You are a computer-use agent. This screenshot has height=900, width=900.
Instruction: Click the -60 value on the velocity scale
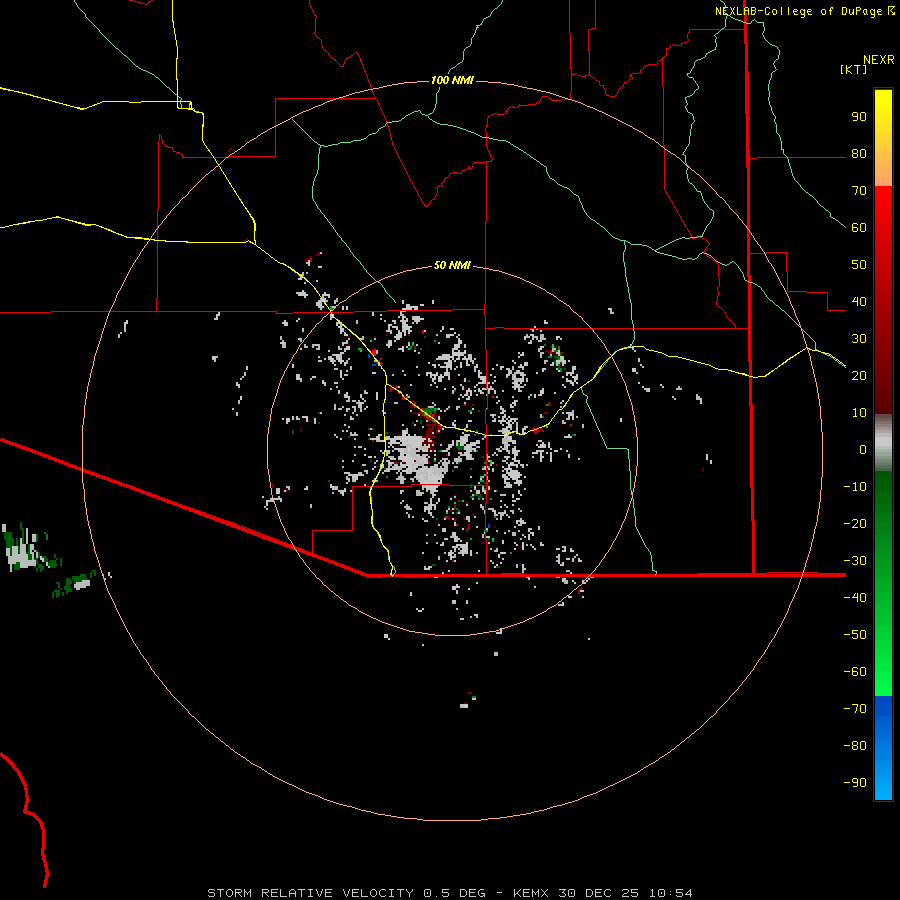click(x=855, y=672)
